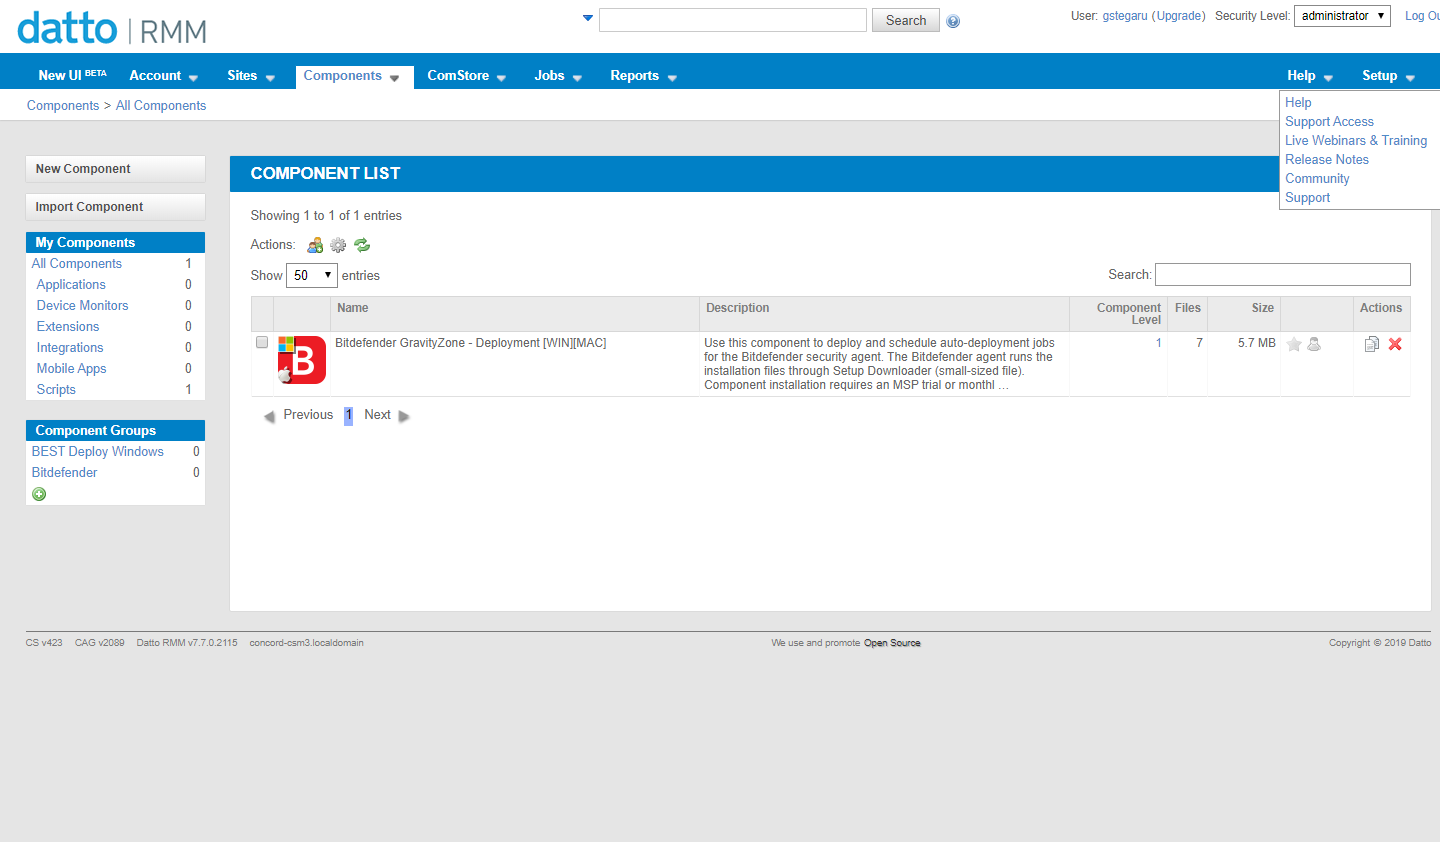1440x842 pixels.
Task: Click the component level value 1 in the Bitdefender row
Action: 1158,343
